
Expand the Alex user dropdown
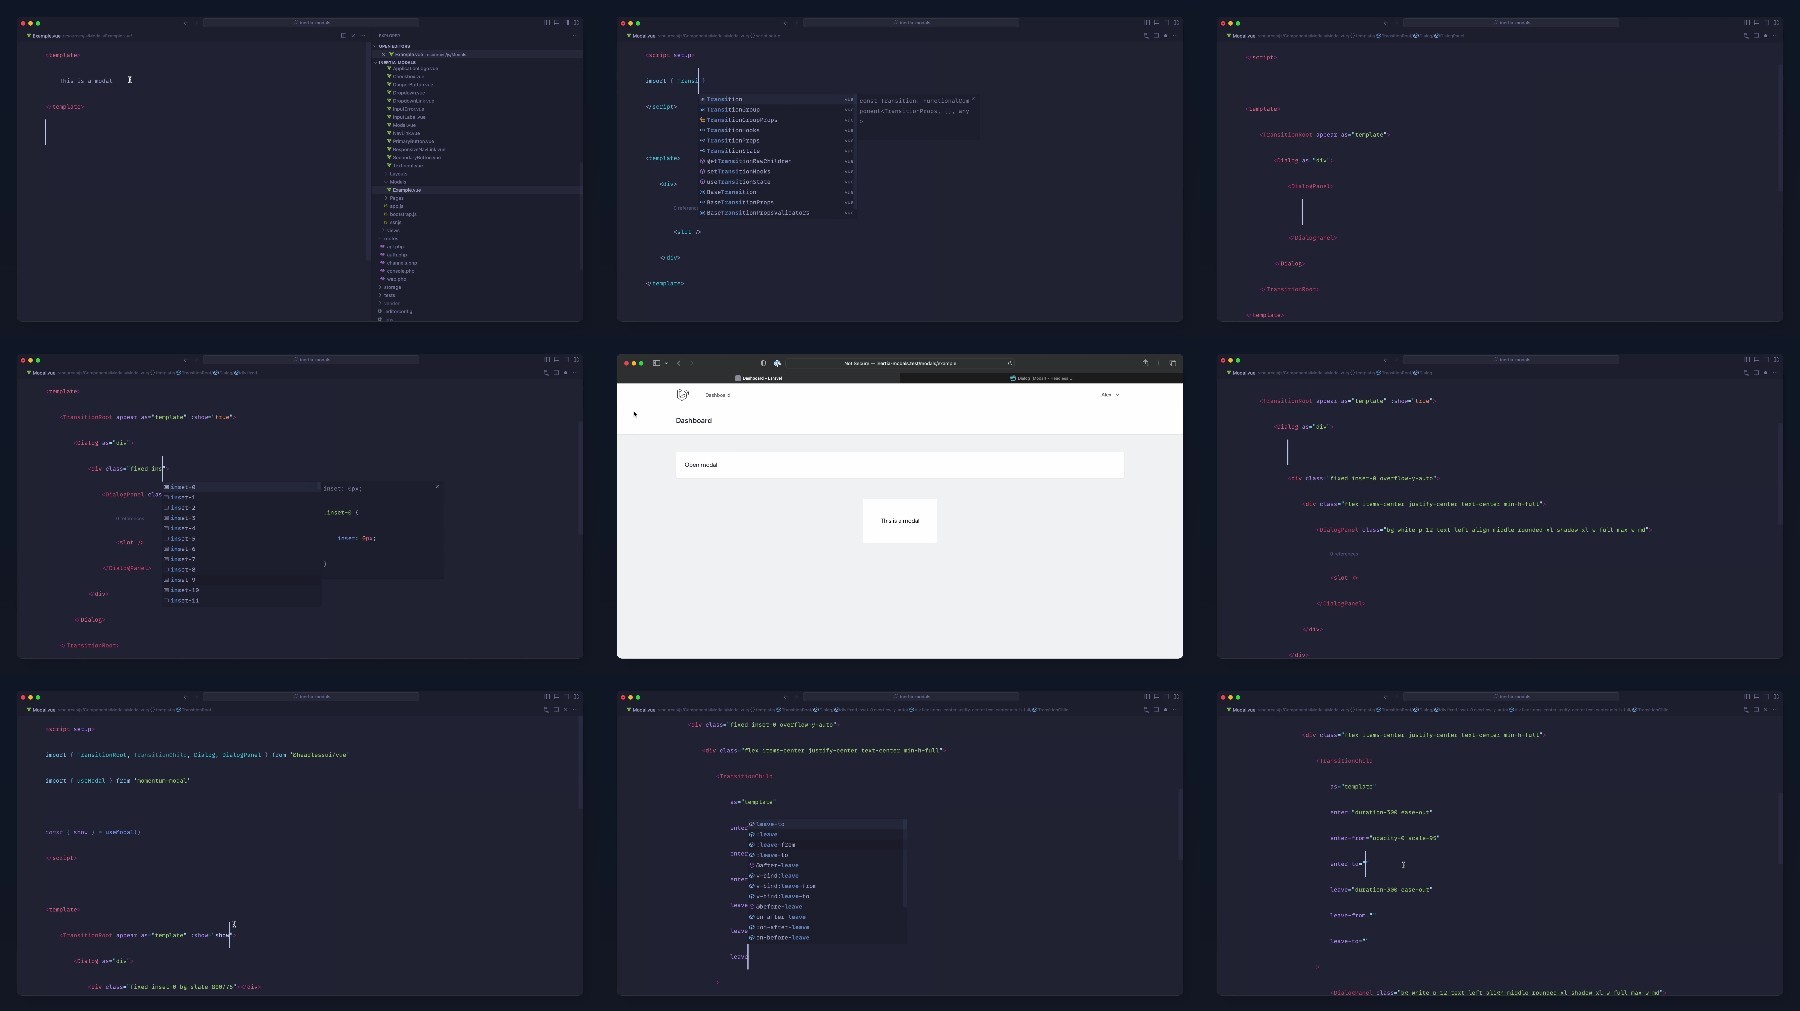coord(1110,395)
